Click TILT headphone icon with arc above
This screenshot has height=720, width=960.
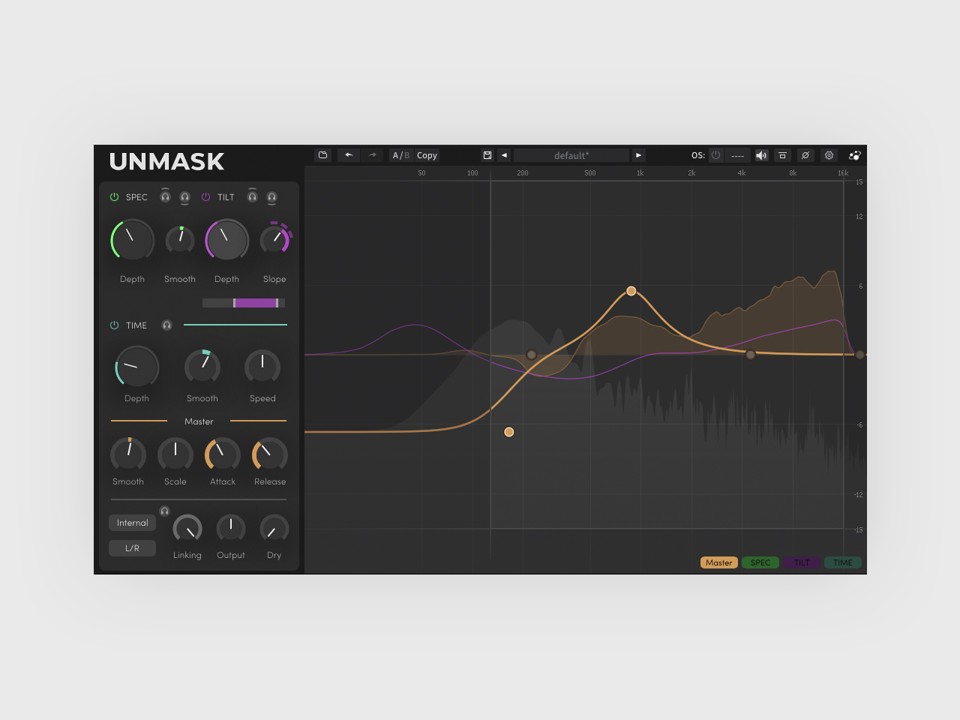252,196
